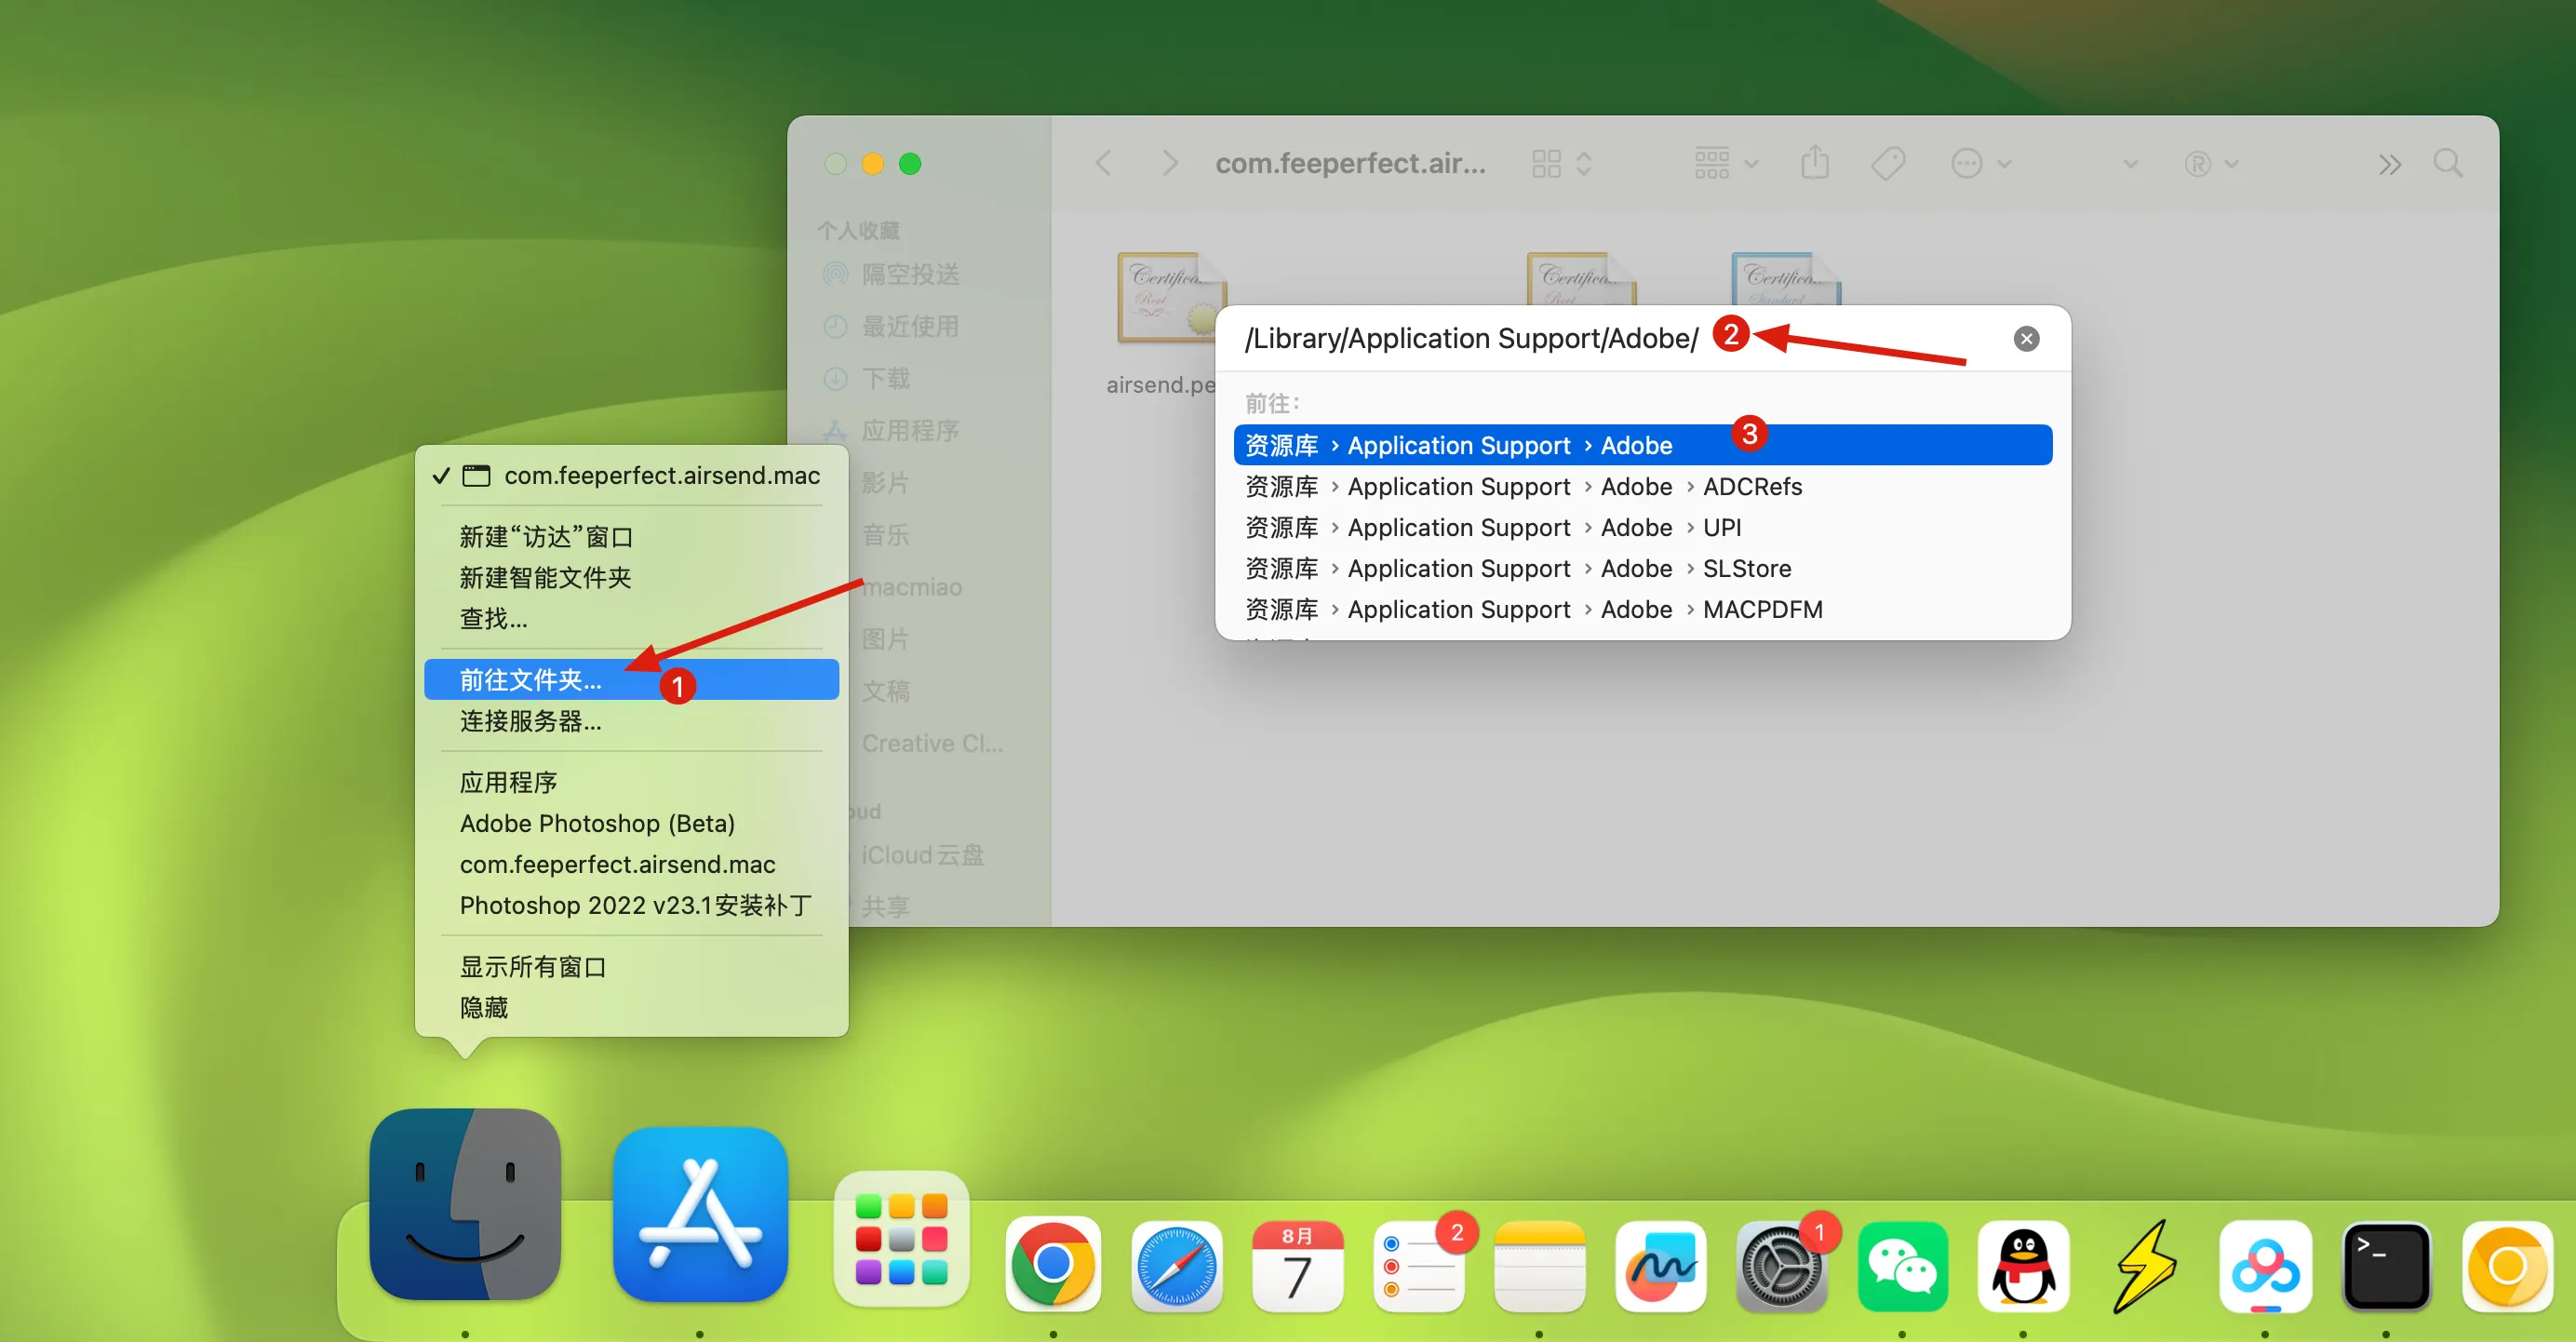Screen dimensions: 2576x1342
Task: Open the blank chevron toolbar dropdown
Action: [x=2130, y=164]
